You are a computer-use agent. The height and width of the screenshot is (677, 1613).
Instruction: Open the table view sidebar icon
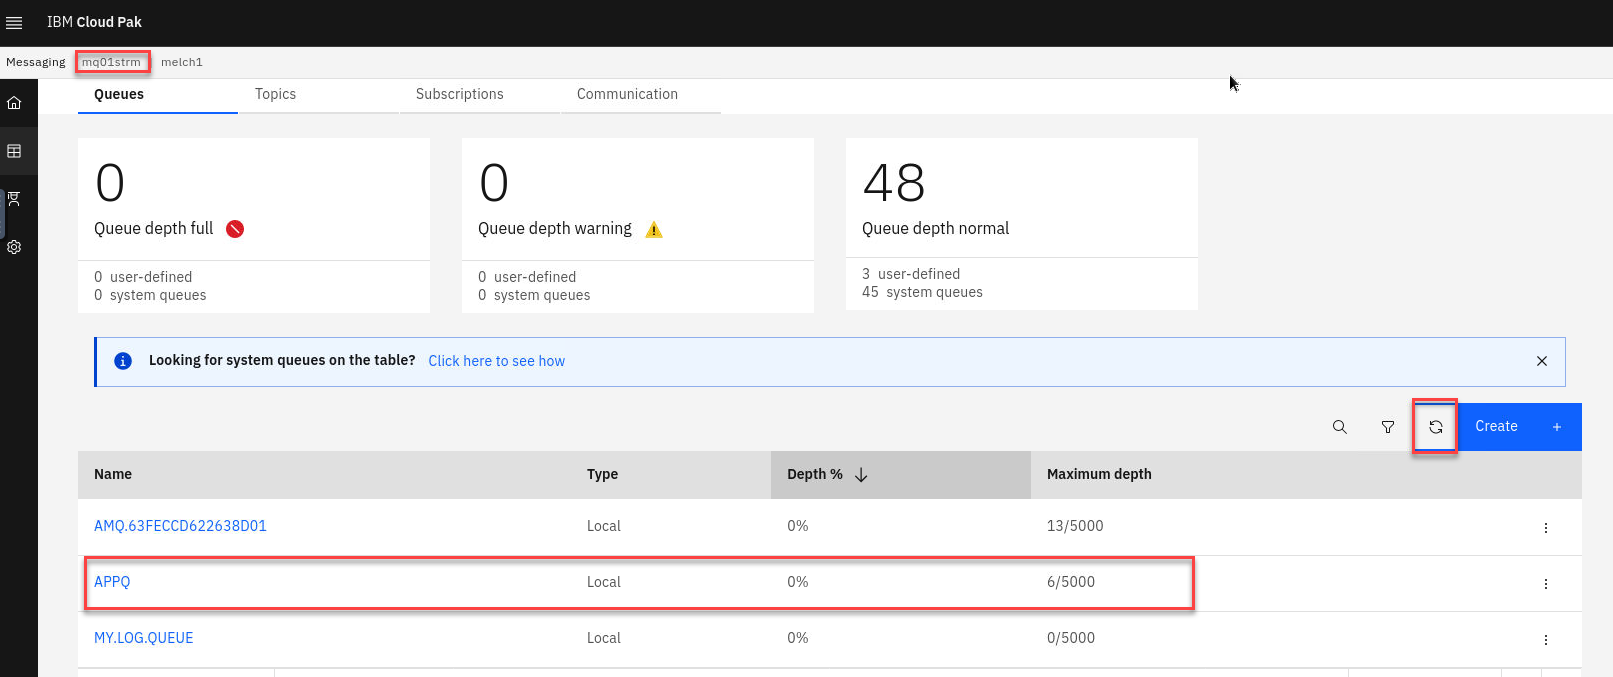[14, 151]
